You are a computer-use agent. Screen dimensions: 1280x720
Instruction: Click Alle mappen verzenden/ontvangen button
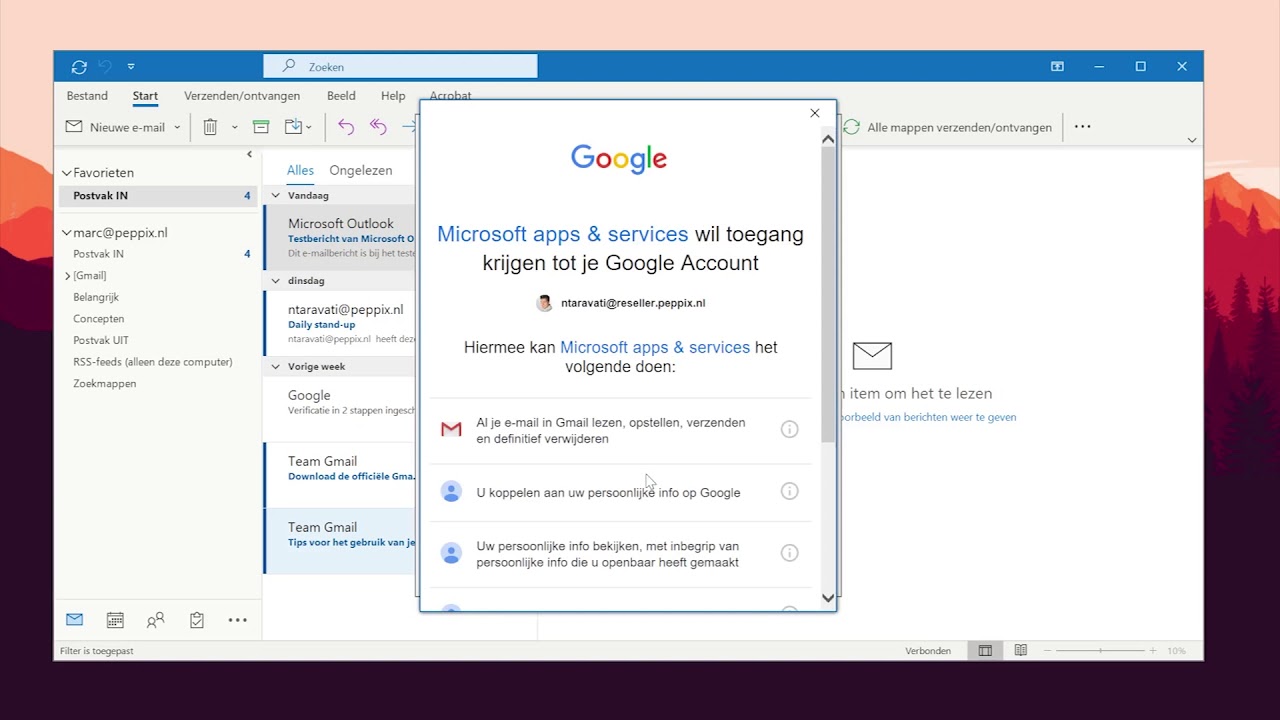click(948, 127)
